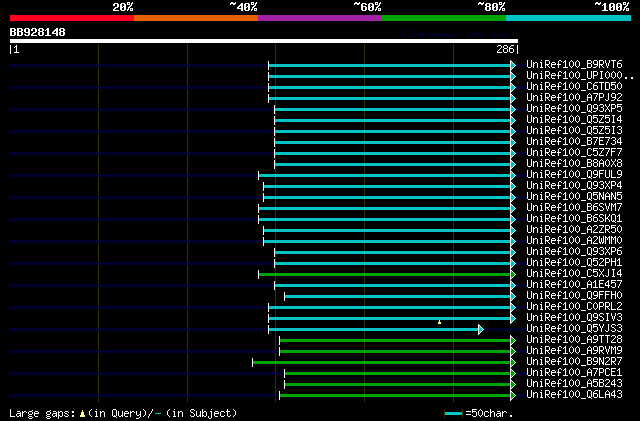This screenshot has width=640, height=421.
Task: Open the UniRef100_B9RVT6 hit label
Action: 574,65
